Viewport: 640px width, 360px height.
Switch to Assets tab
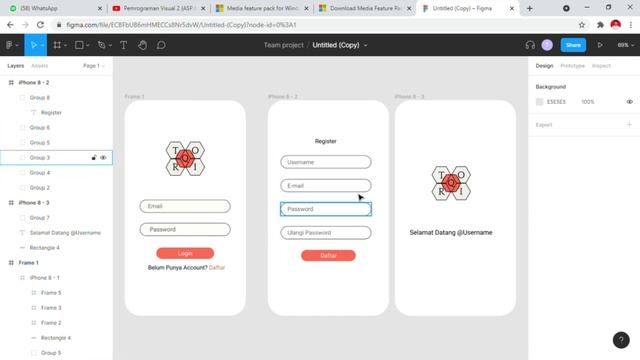pyautogui.click(x=40, y=66)
